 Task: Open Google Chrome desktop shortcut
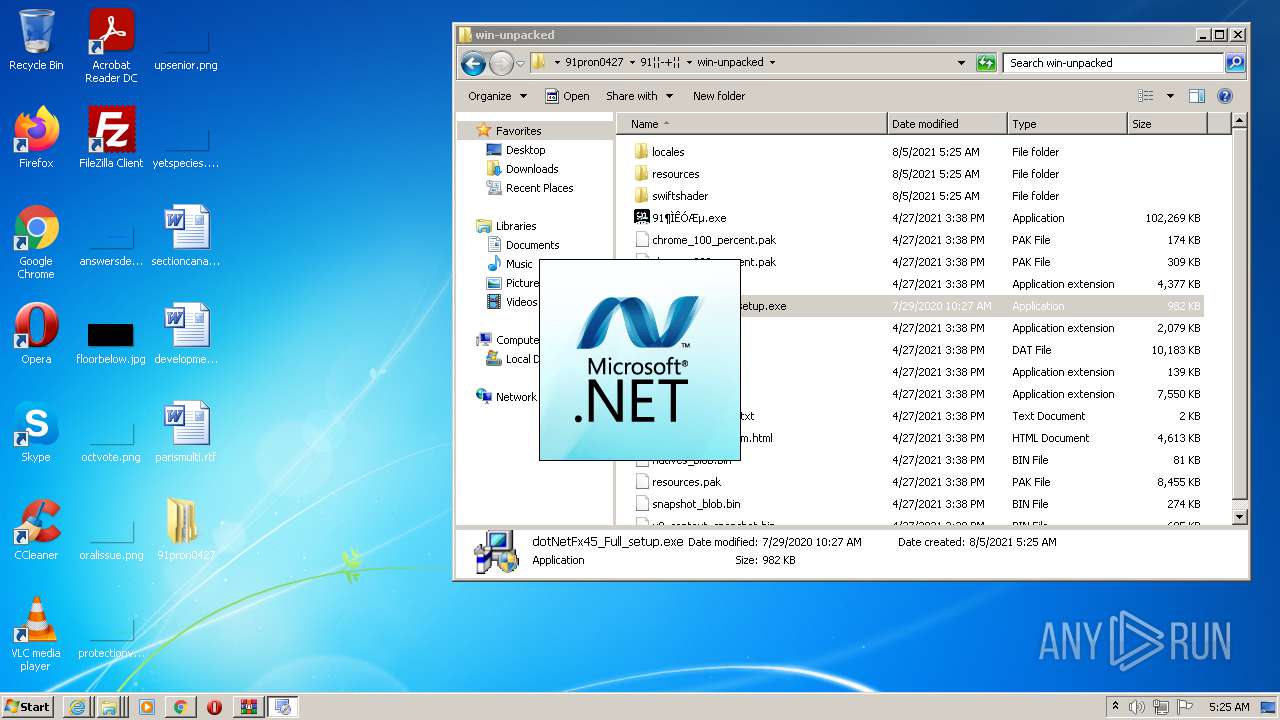pyautogui.click(x=36, y=242)
